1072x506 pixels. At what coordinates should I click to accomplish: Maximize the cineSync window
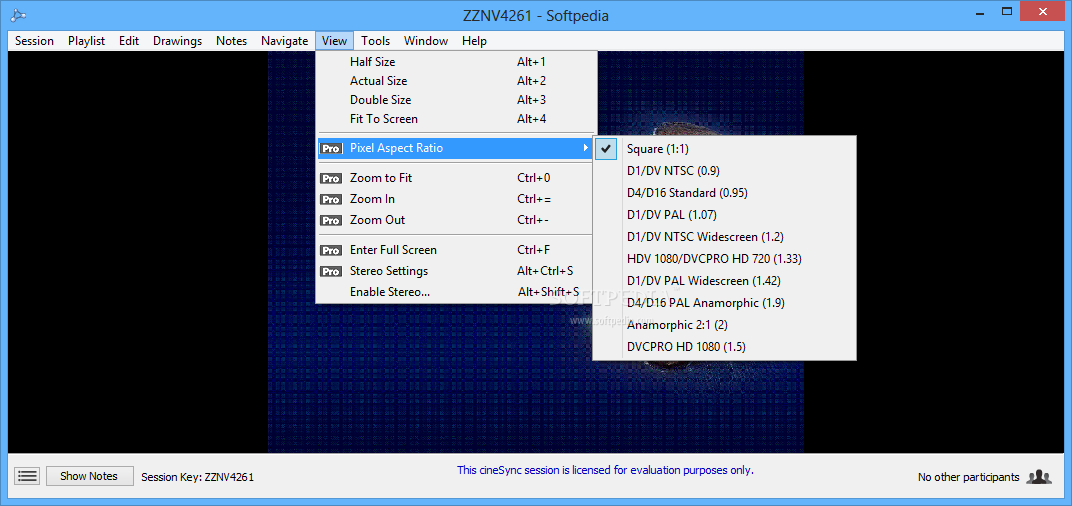point(1006,12)
